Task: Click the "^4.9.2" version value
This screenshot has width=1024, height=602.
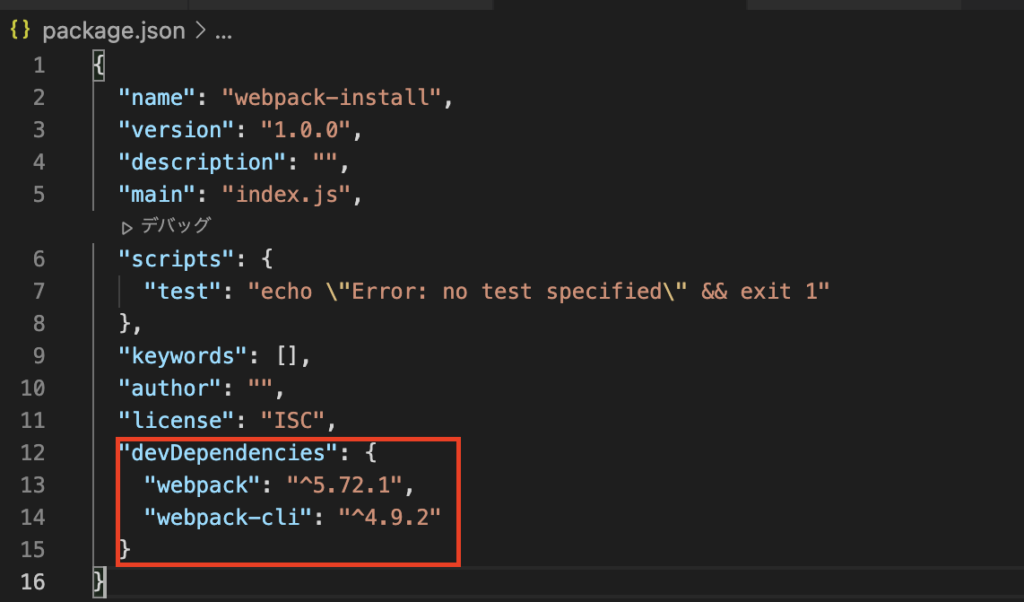Action: click(390, 518)
